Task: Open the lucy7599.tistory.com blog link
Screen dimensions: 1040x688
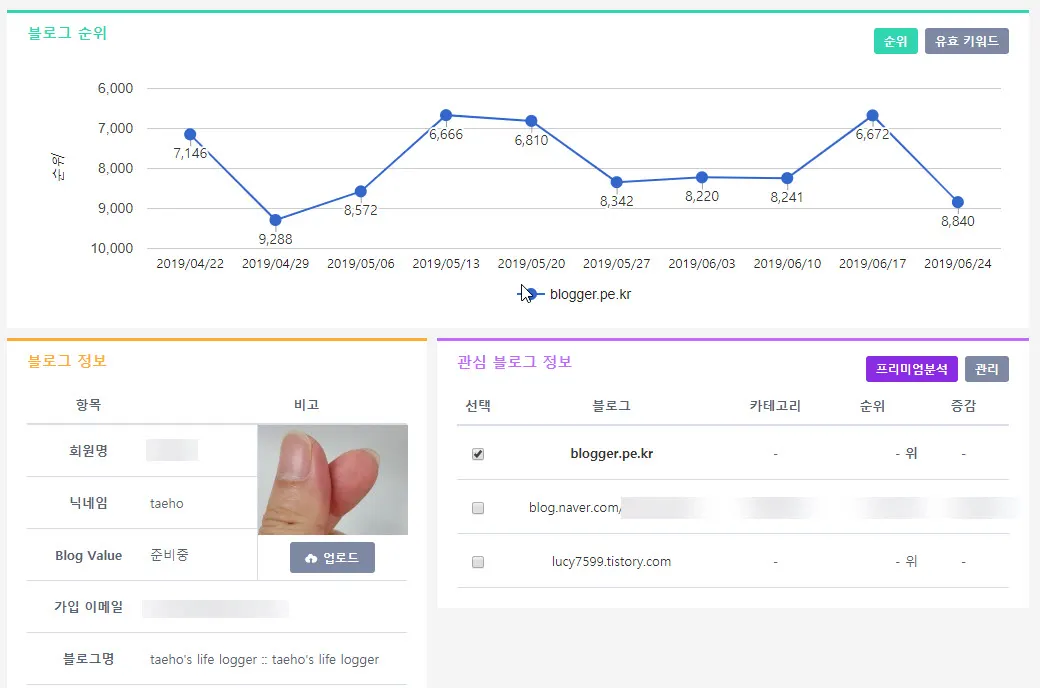Action: (611, 561)
